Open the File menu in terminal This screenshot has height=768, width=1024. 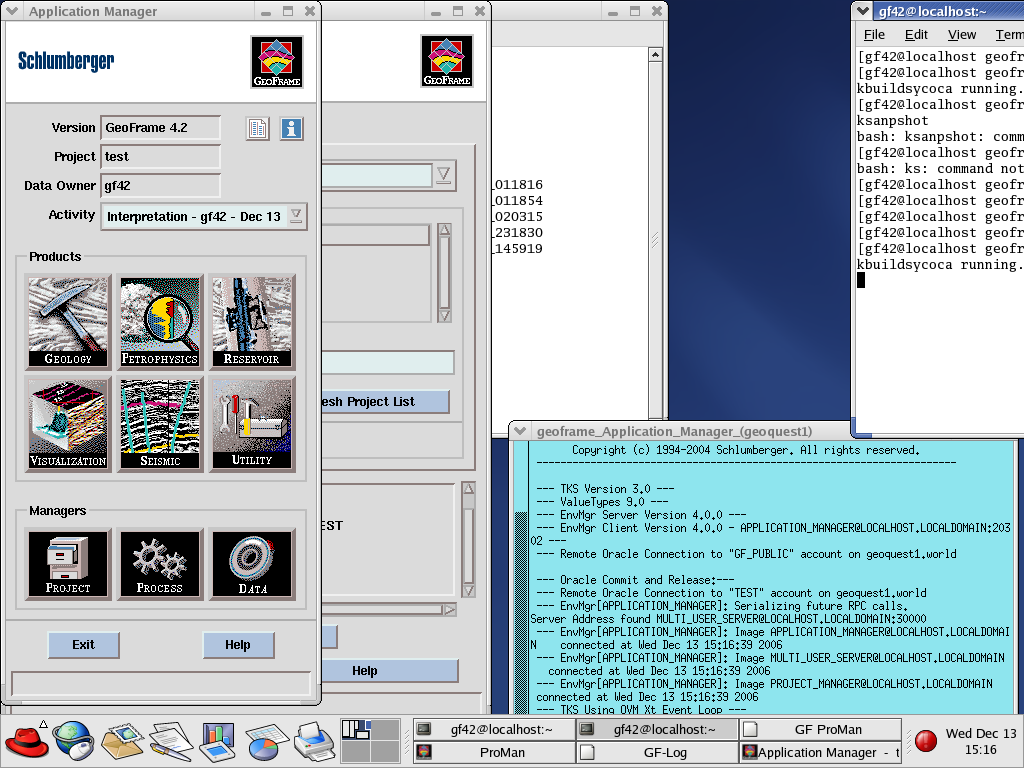874,35
